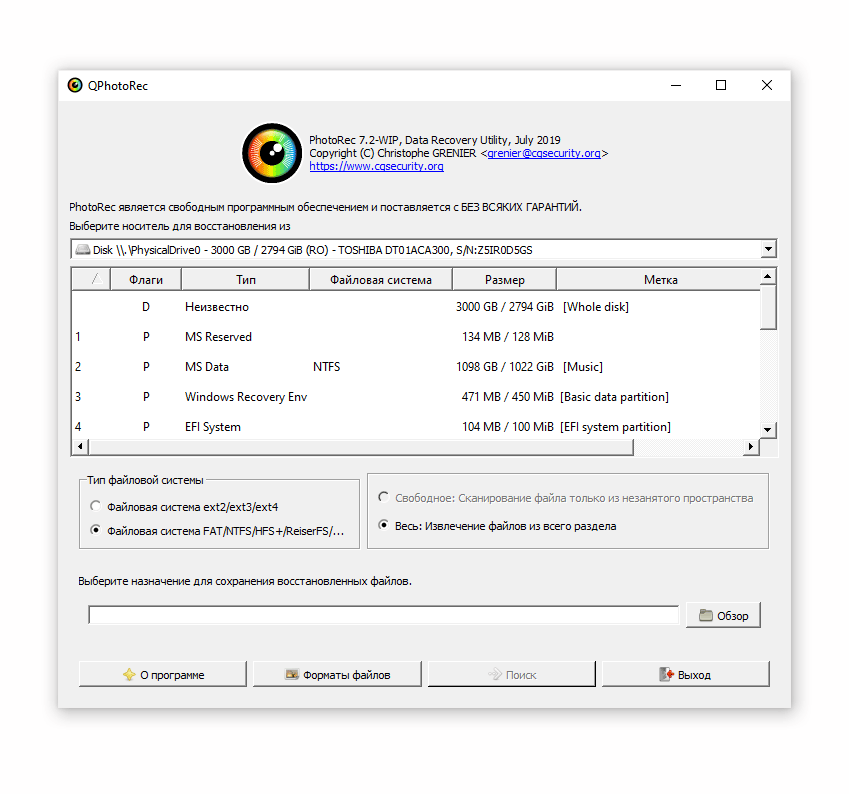Click the exit door icon on Выход

666,675
